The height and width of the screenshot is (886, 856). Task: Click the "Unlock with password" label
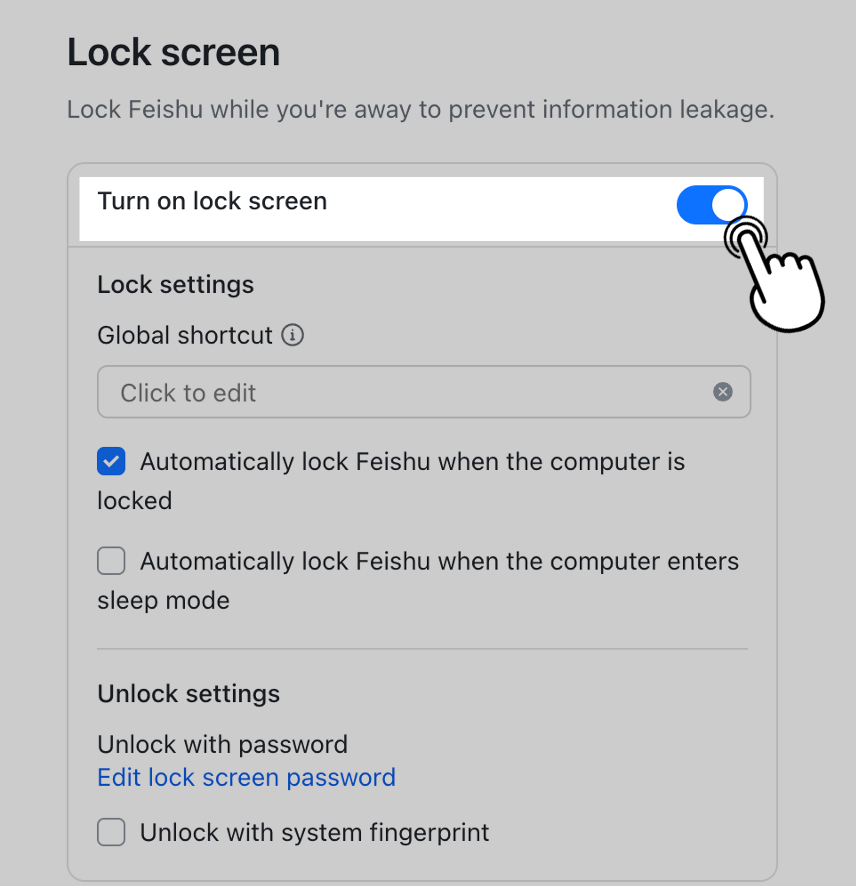(x=222, y=745)
